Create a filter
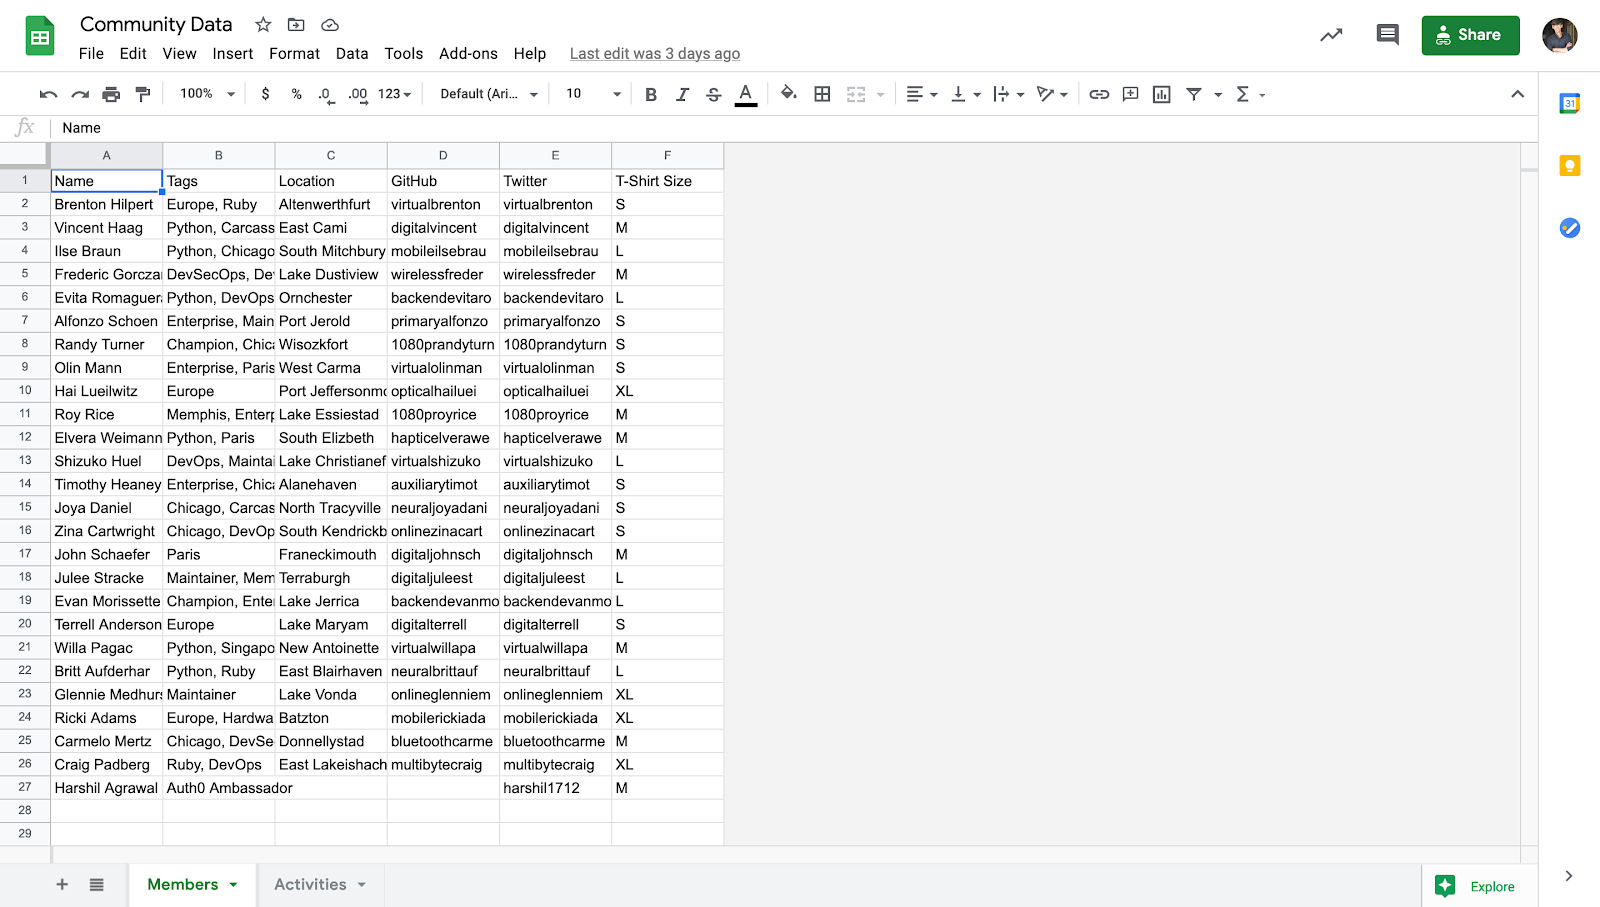1600x907 pixels. tap(1193, 93)
